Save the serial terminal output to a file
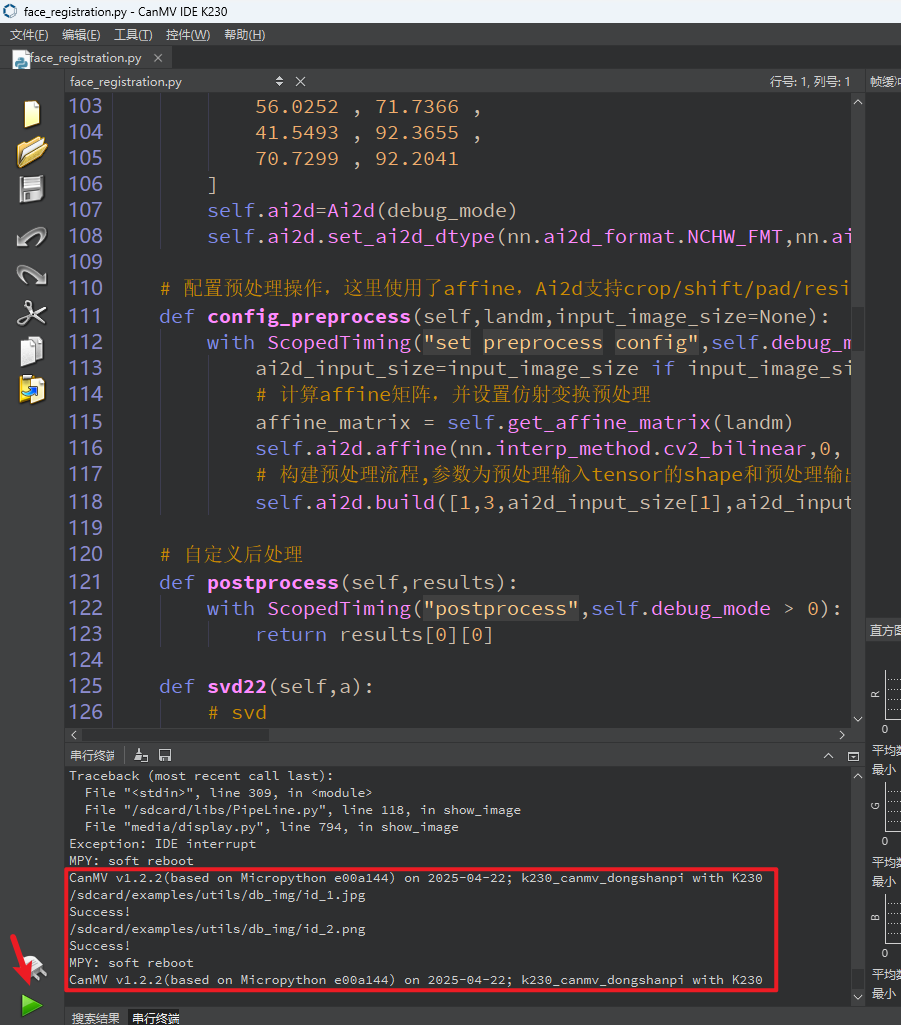Viewport: 901px width, 1025px height. coord(165,756)
